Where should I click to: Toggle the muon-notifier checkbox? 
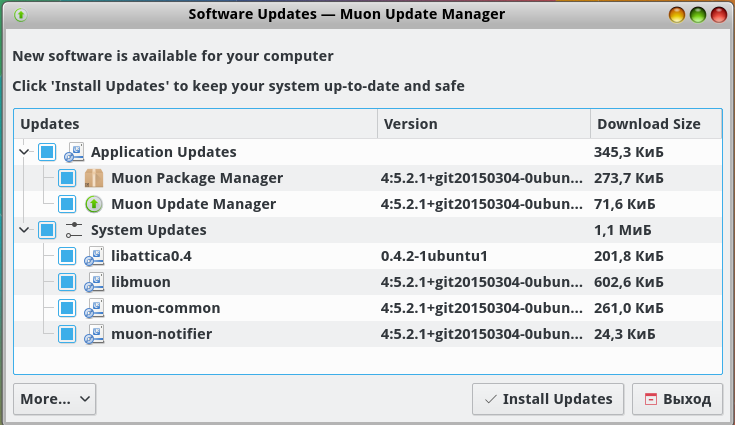[x=67, y=334]
